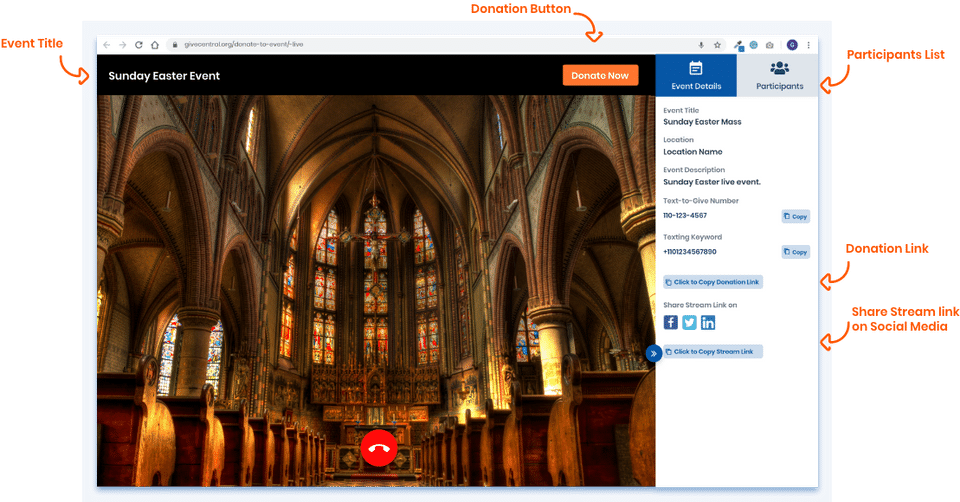The height and width of the screenshot is (502, 960).
Task: Open the camera extension icon
Action: pyautogui.click(x=770, y=45)
